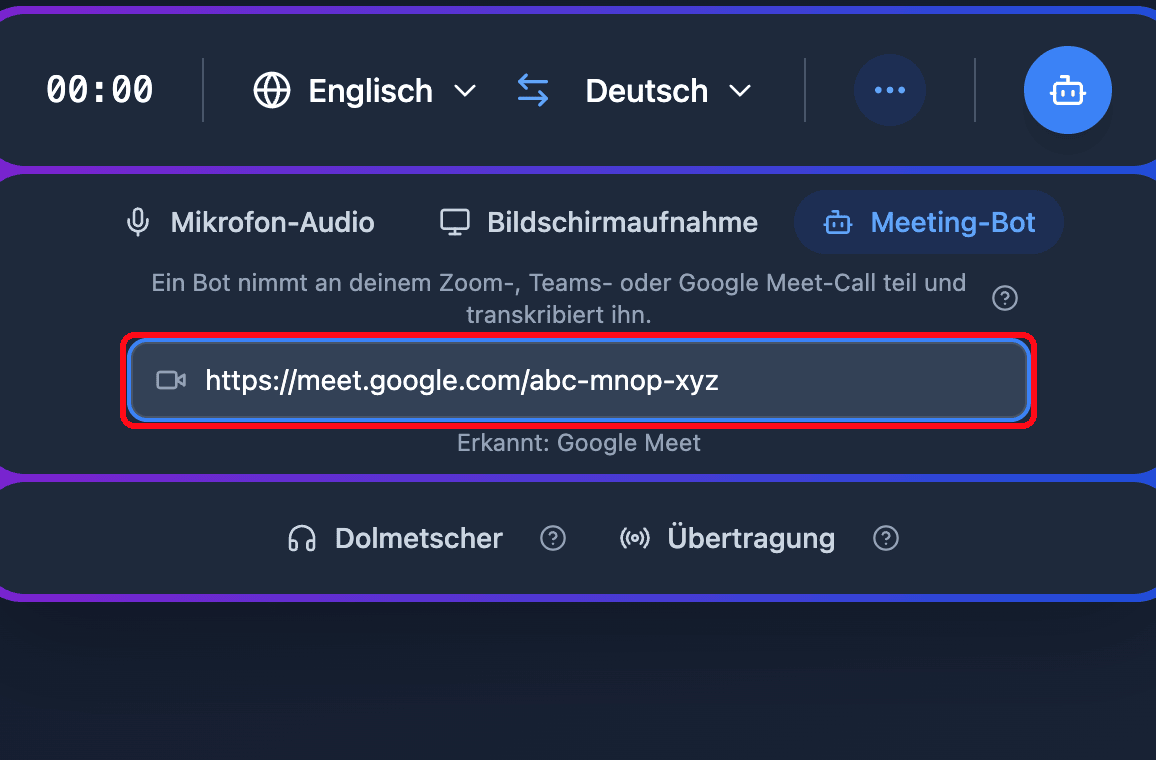This screenshot has width=1156, height=760.
Task: Click the blue Meeting-Bot start button
Action: 1067,90
